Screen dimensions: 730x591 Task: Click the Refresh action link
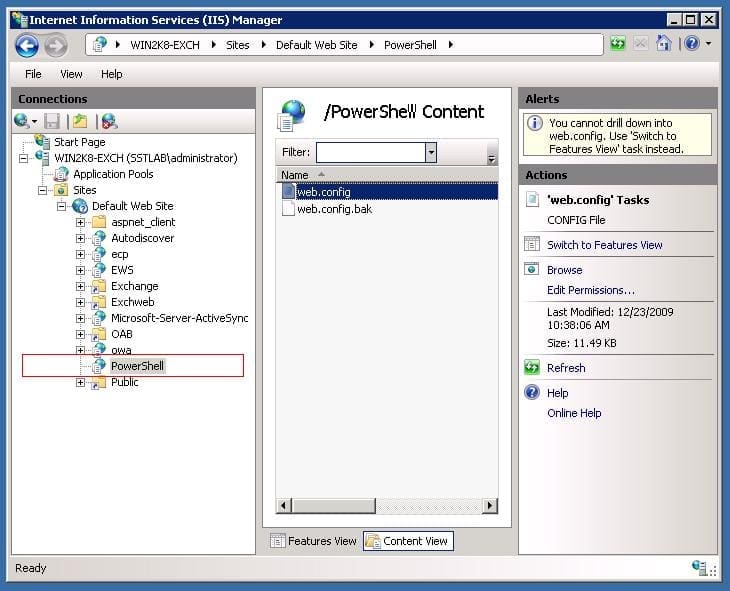click(x=566, y=368)
